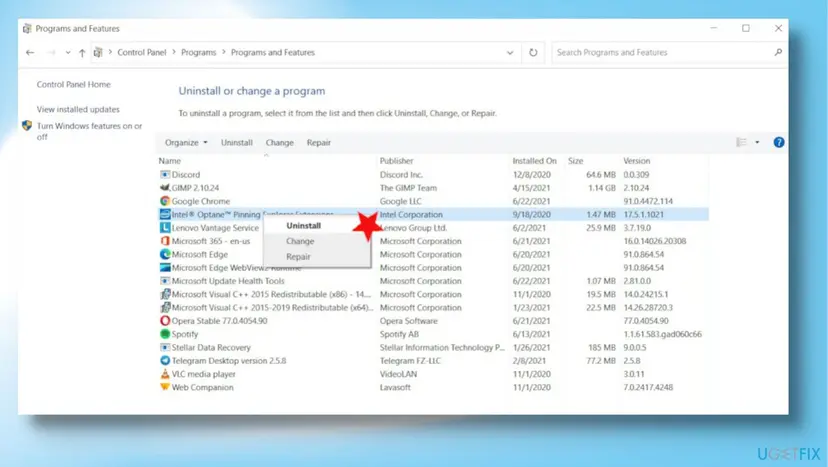Expand the view options dropdown arrow
The height and width of the screenshot is (467, 828).
coord(757,142)
